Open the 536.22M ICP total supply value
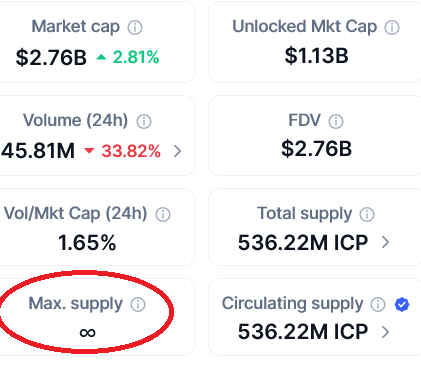The height and width of the screenshot is (366, 421). pos(303,242)
